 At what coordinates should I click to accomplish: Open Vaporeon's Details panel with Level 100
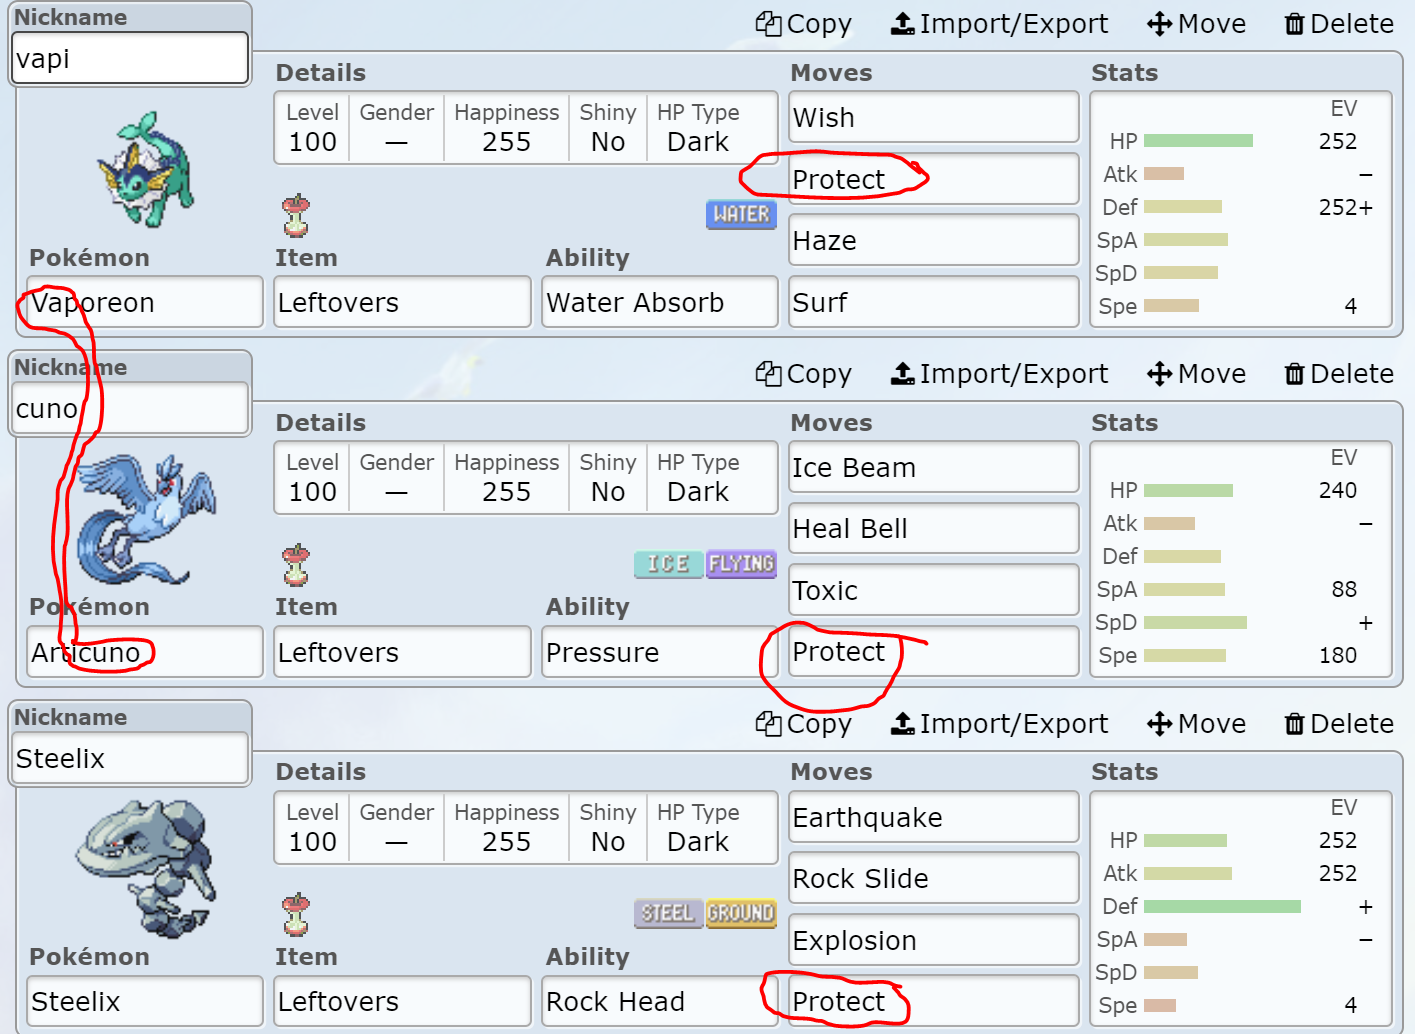pyautogui.click(x=526, y=128)
